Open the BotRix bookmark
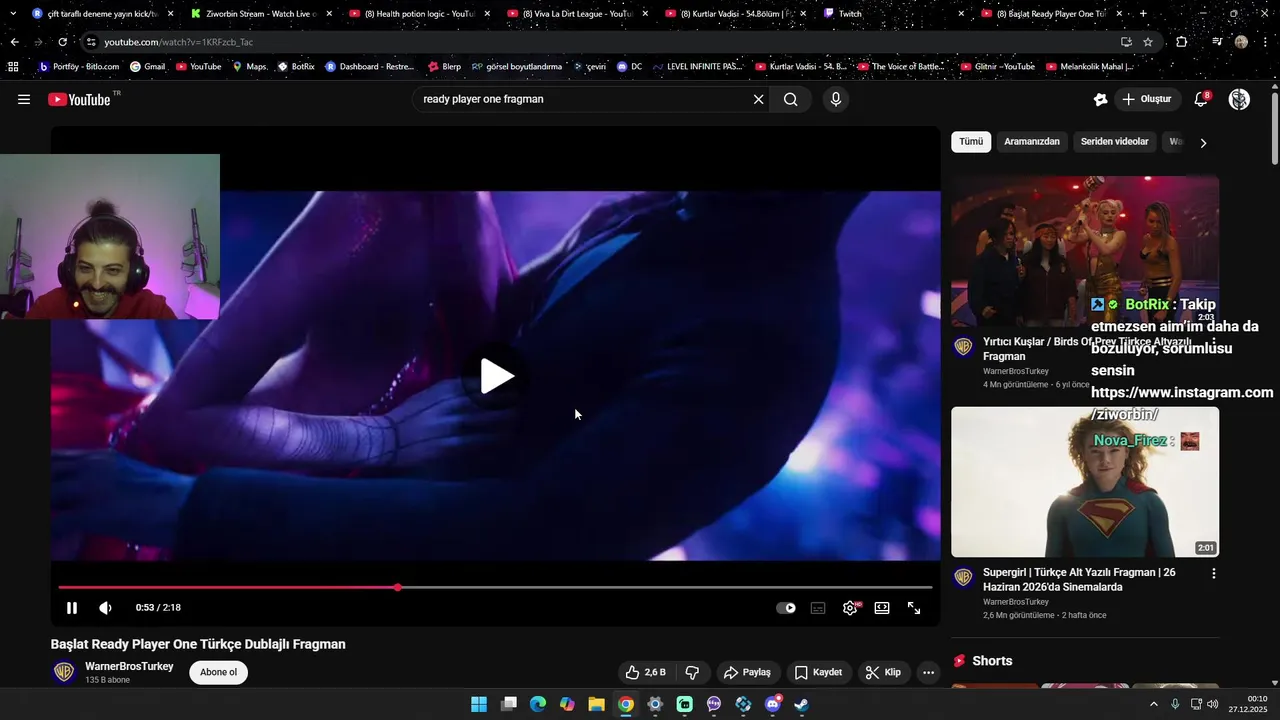Image resolution: width=1280 pixels, height=720 pixels. (x=296, y=66)
